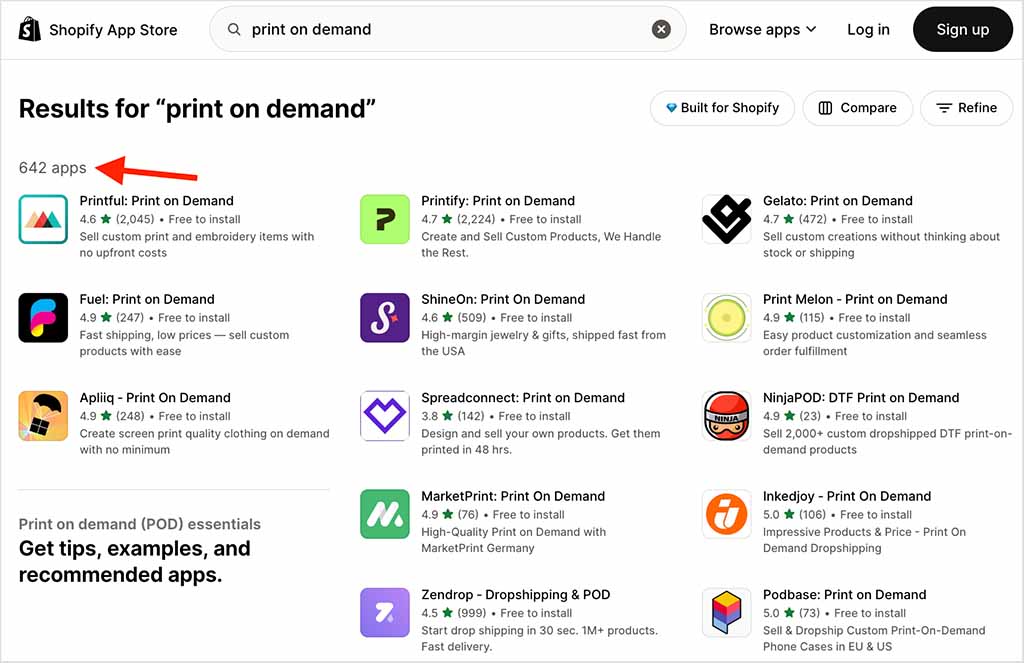
Task: Open the MarketPrint app icon
Action: pos(385,514)
